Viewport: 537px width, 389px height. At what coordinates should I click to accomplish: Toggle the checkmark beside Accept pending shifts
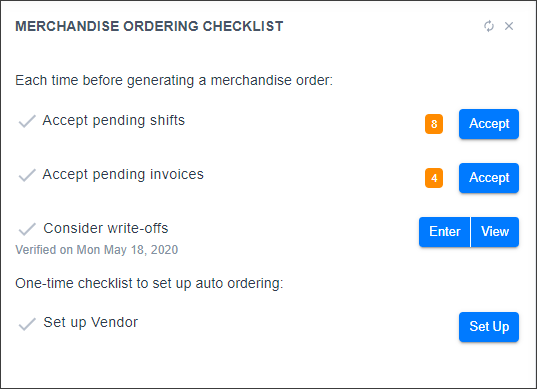coord(27,121)
